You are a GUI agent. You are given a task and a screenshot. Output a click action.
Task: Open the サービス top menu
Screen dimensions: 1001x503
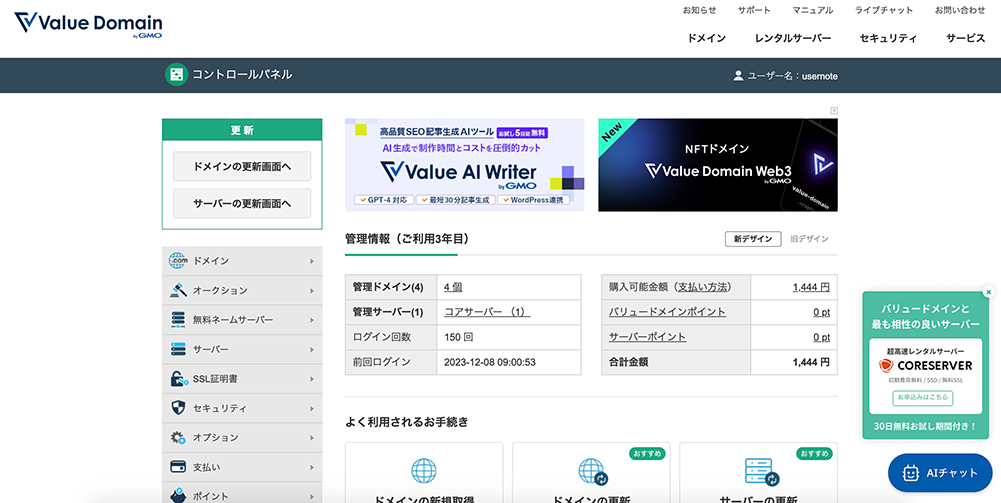965,38
